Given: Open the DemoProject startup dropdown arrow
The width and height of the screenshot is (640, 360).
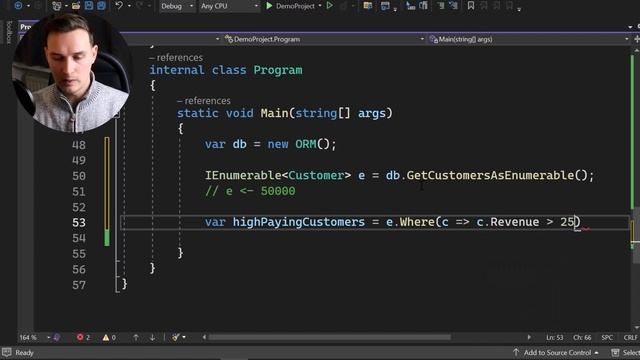Looking at the screenshot, I should (320, 6).
